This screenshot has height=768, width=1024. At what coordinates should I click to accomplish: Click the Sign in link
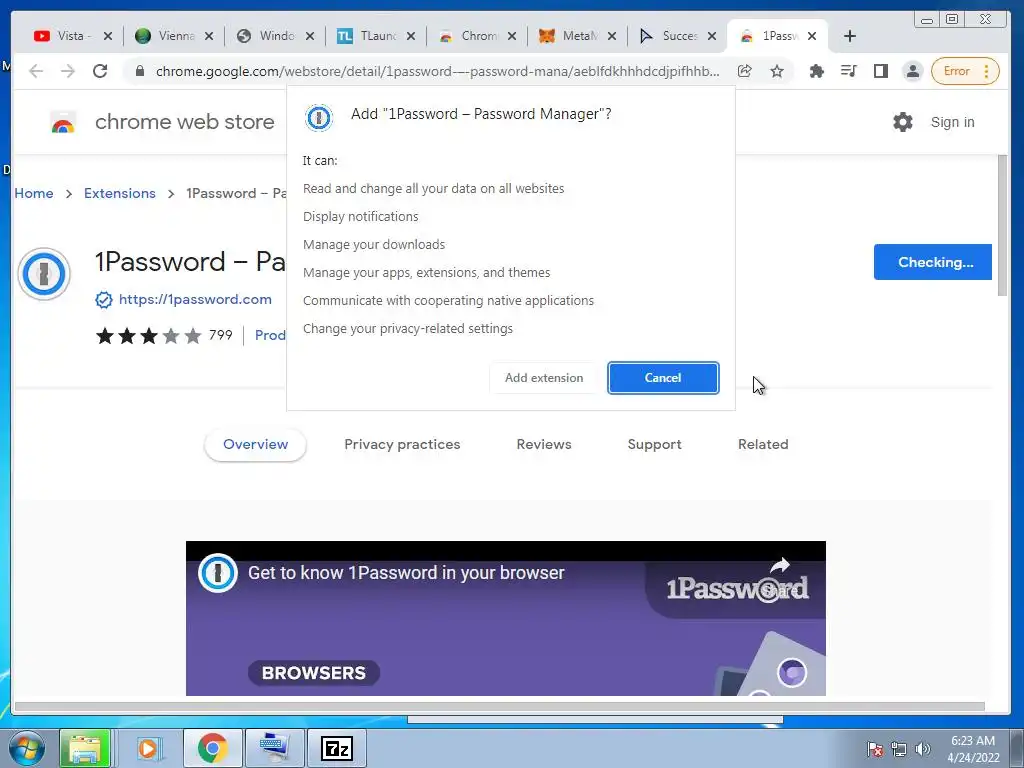click(x=952, y=122)
